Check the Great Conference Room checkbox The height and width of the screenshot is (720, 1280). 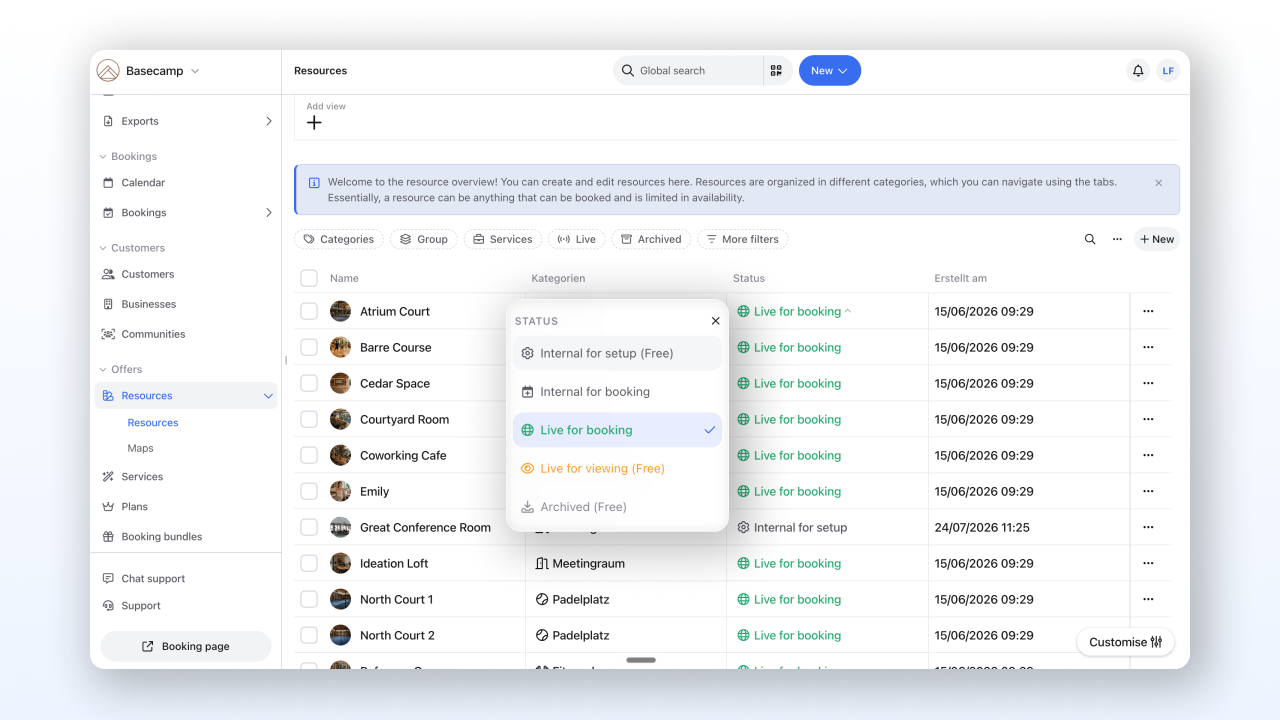309,527
